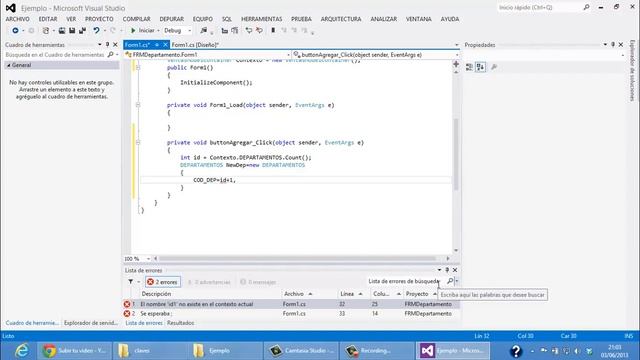Click the error list filter funnel icon
This screenshot has width=640, height=360.
131,282
